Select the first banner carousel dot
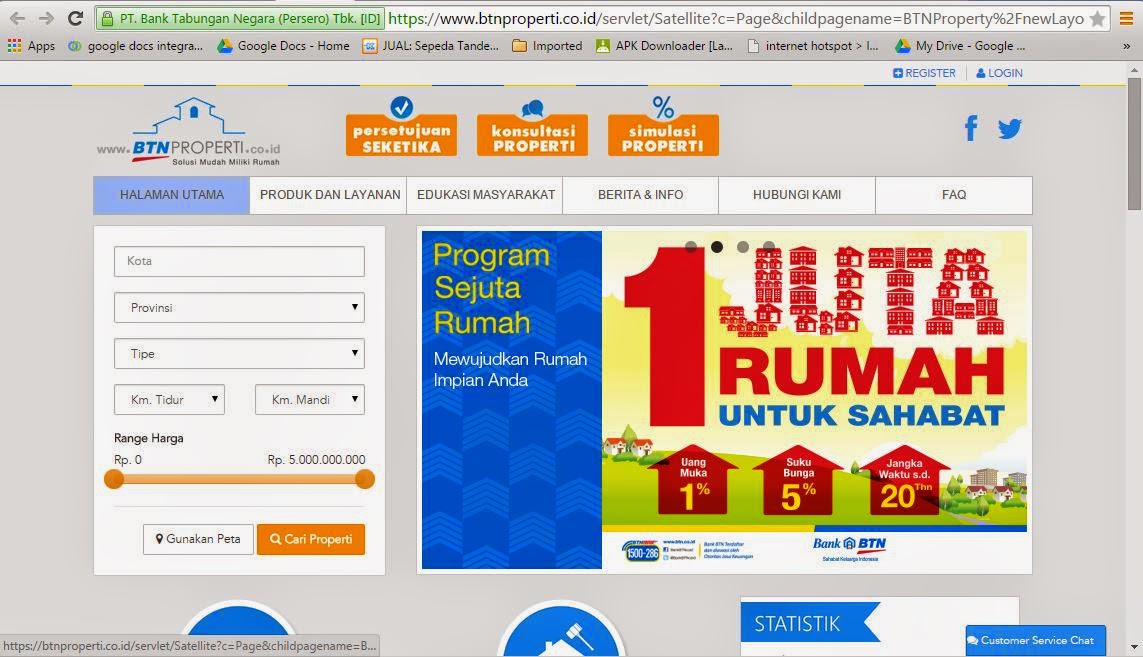 tap(691, 247)
